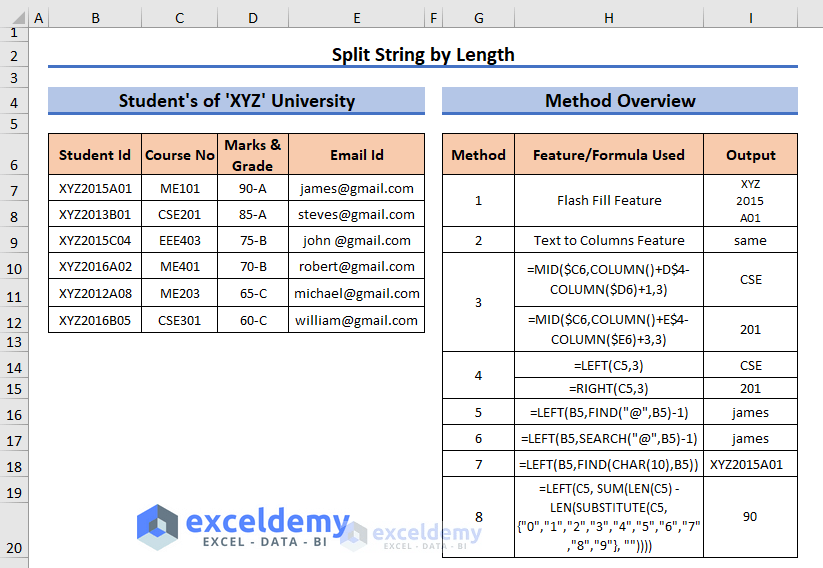The image size is (823, 568).
Task: Click the Course No header cell
Action: click(x=180, y=154)
